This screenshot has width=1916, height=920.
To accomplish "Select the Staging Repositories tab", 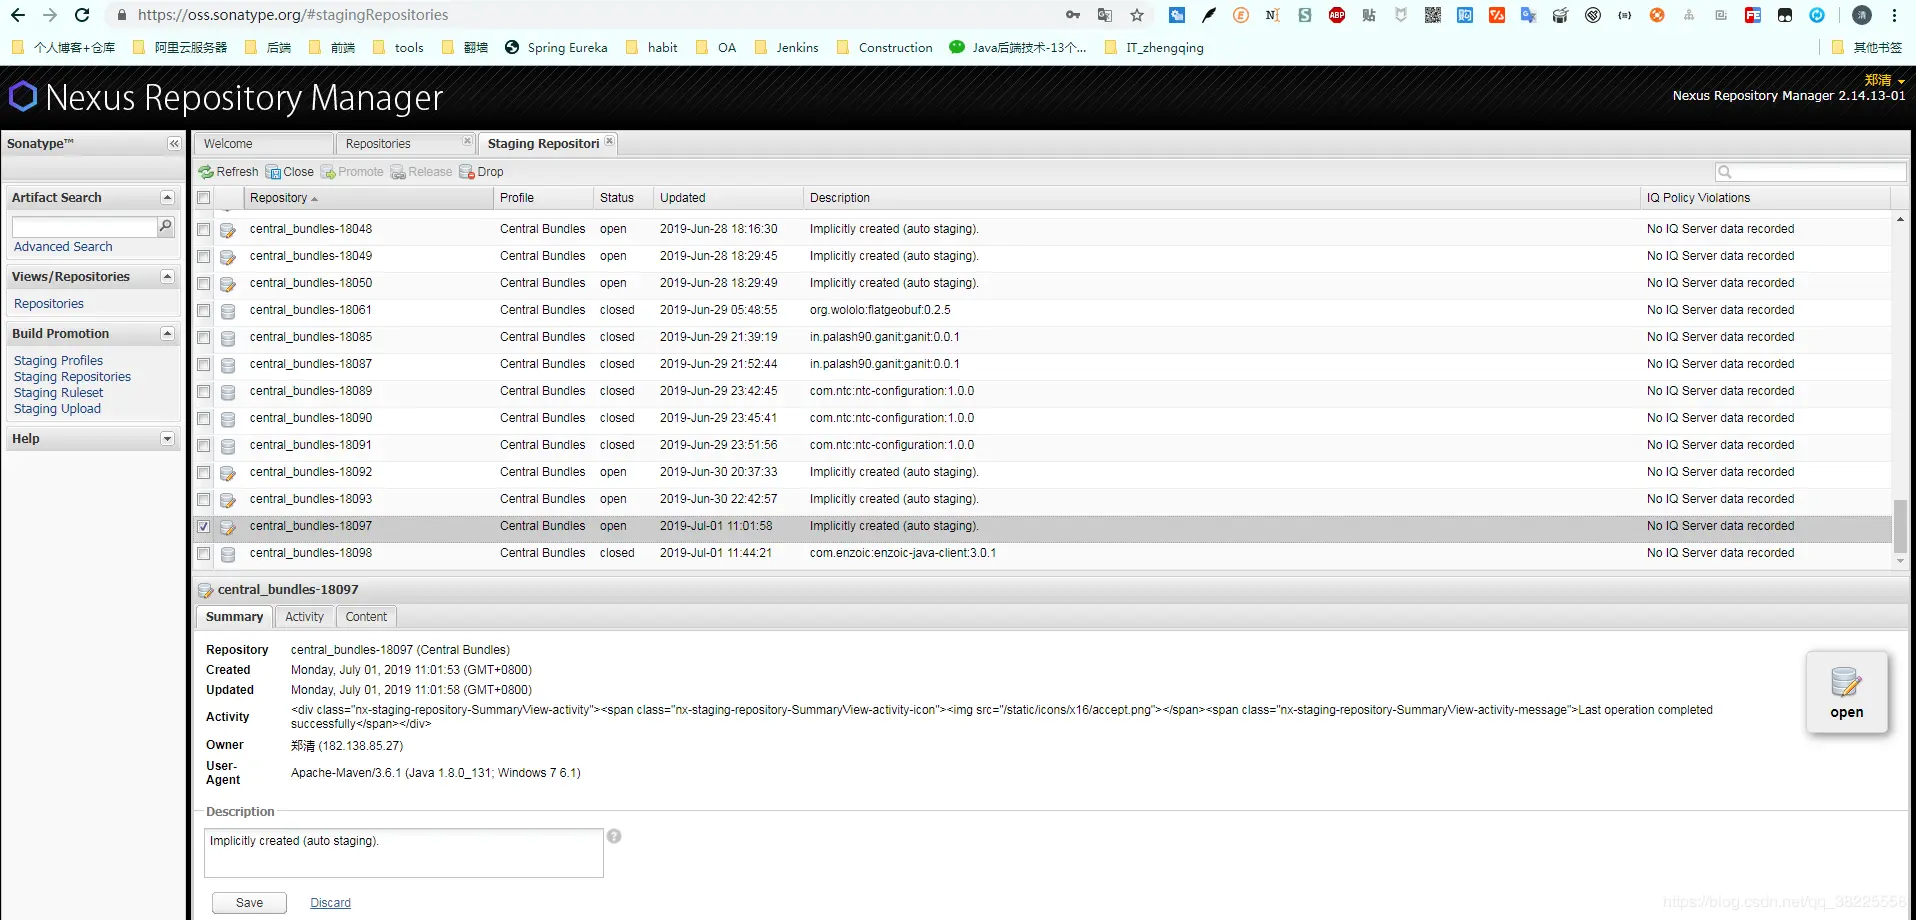I will click(547, 144).
